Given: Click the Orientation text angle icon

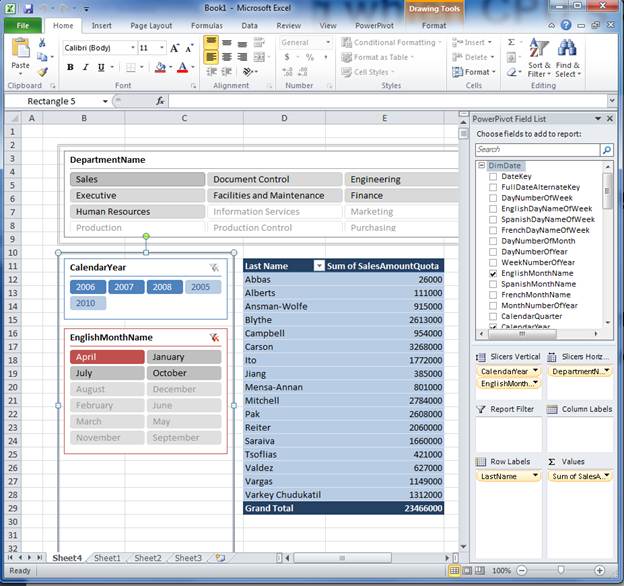Looking at the screenshot, I should (249, 72).
